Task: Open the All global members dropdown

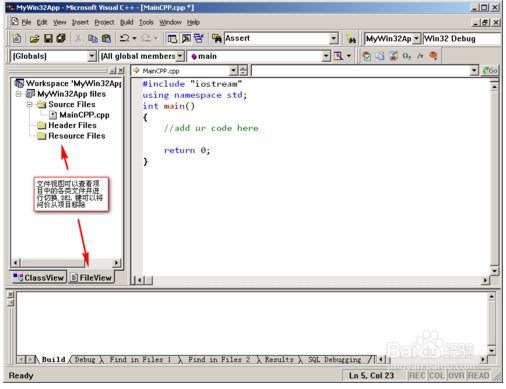Action: point(180,56)
